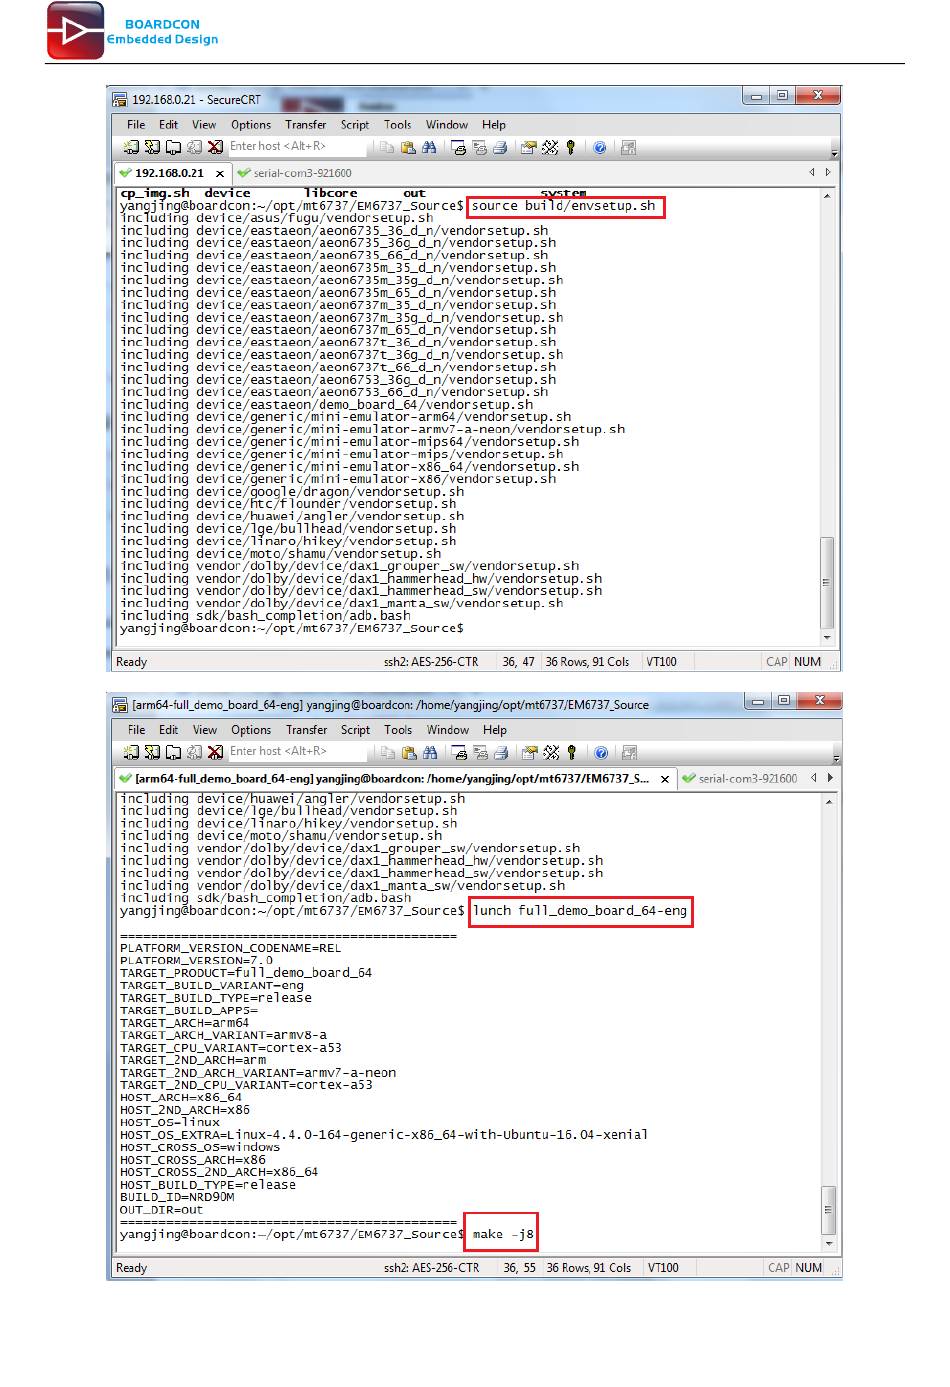Click Help icon in 192.168.0.21 window toolbar
The image size is (950, 1387).
pos(600,147)
